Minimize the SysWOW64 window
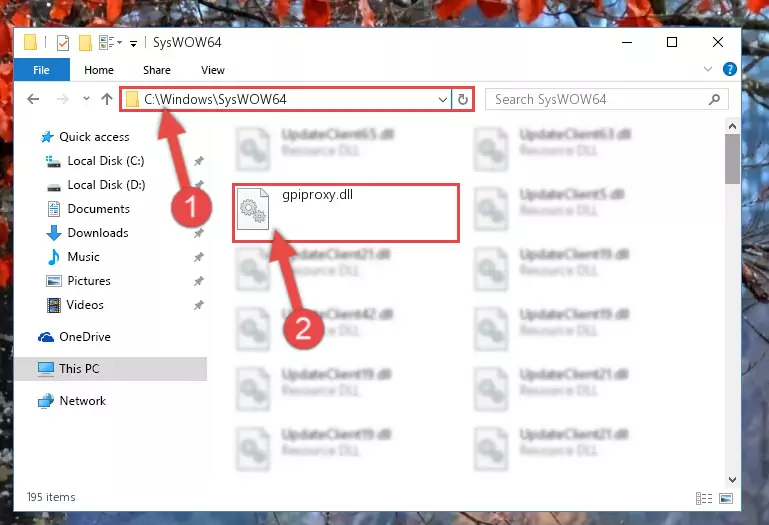The image size is (769, 525). coord(627,43)
